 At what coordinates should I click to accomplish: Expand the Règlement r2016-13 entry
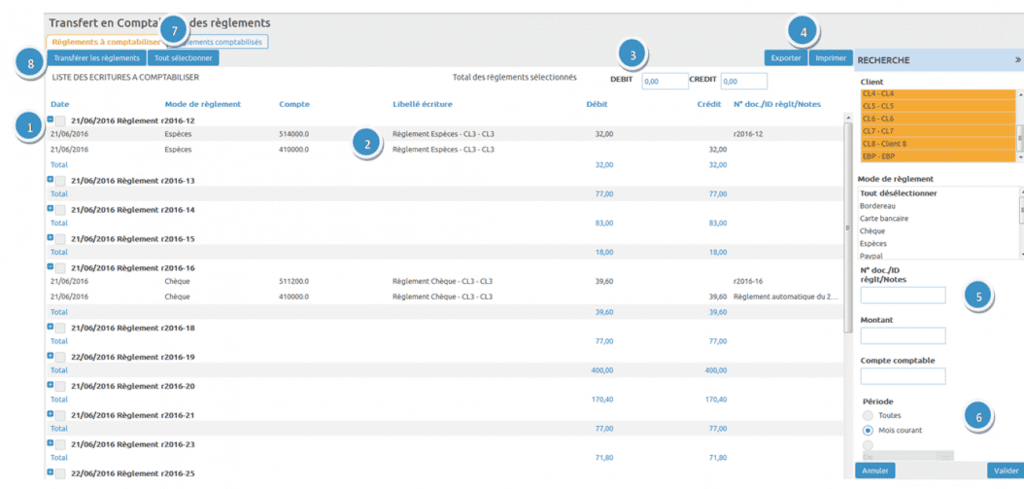[50, 179]
